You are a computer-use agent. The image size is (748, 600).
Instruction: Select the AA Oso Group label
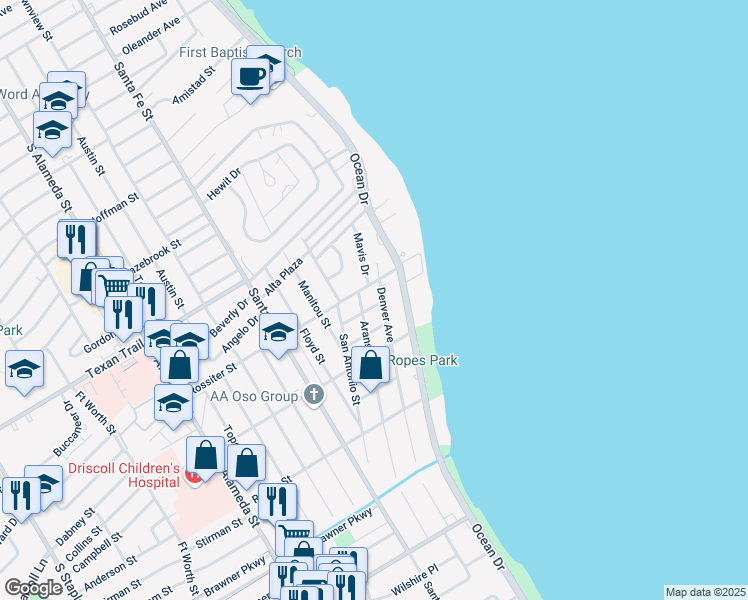click(x=254, y=396)
